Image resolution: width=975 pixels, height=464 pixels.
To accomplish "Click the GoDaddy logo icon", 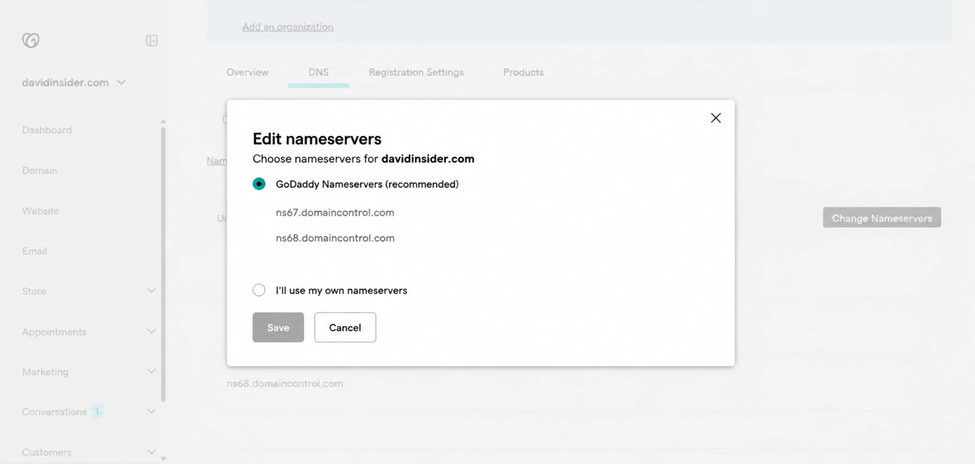I will [x=30, y=40].
